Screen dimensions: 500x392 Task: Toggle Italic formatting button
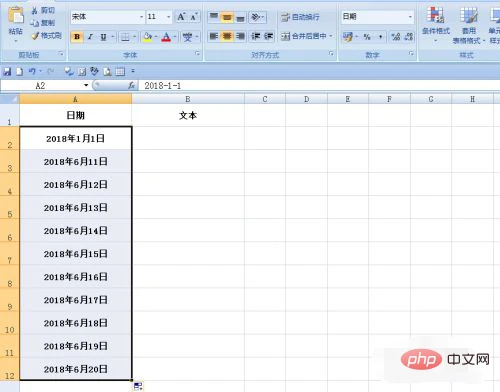[90, 37]
